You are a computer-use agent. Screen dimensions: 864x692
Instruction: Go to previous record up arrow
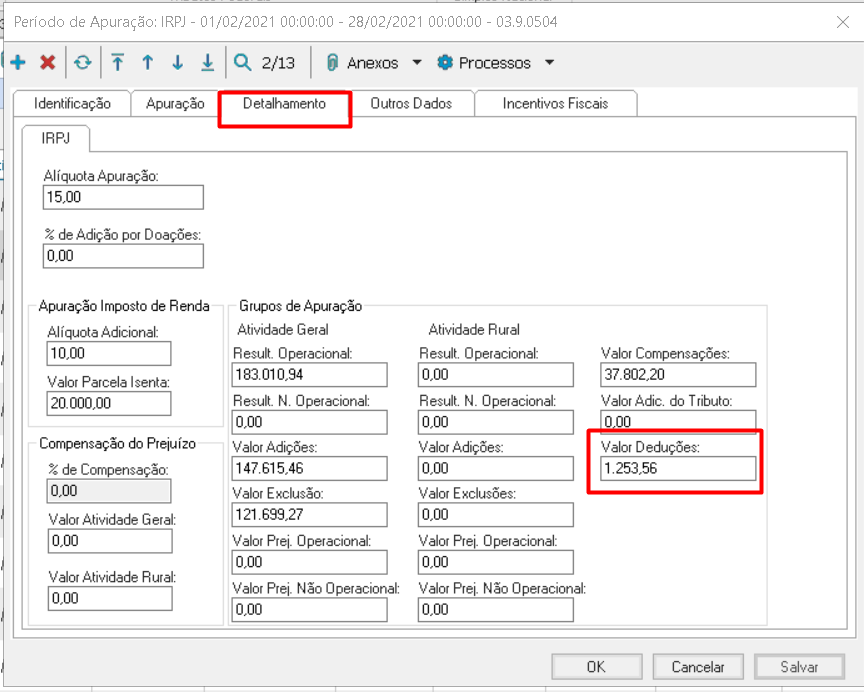pos(147,62)
